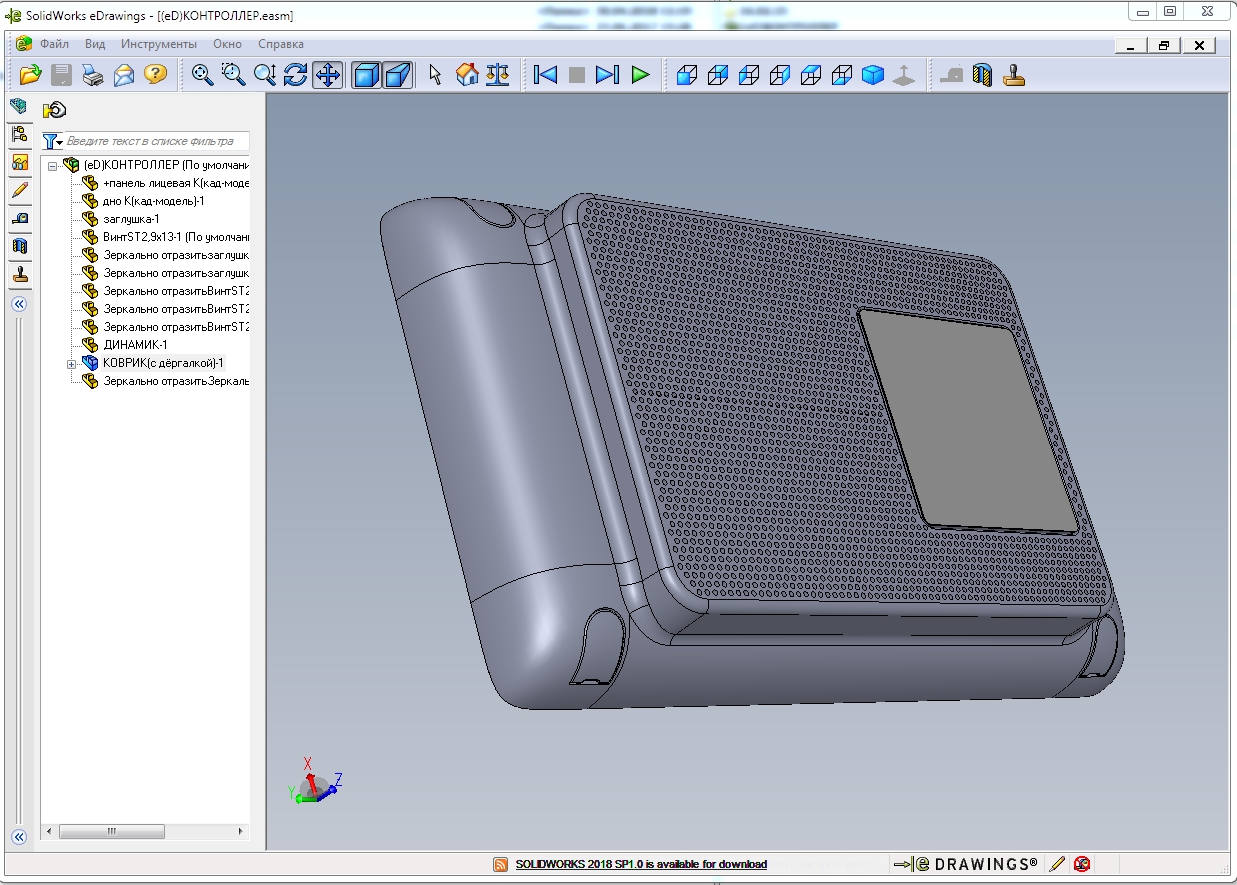The height and width of the screenshot is (885, 1237).
Task: Select the Zoom to Fit tool
Action: pyautogui.click(x=203, y=75)
